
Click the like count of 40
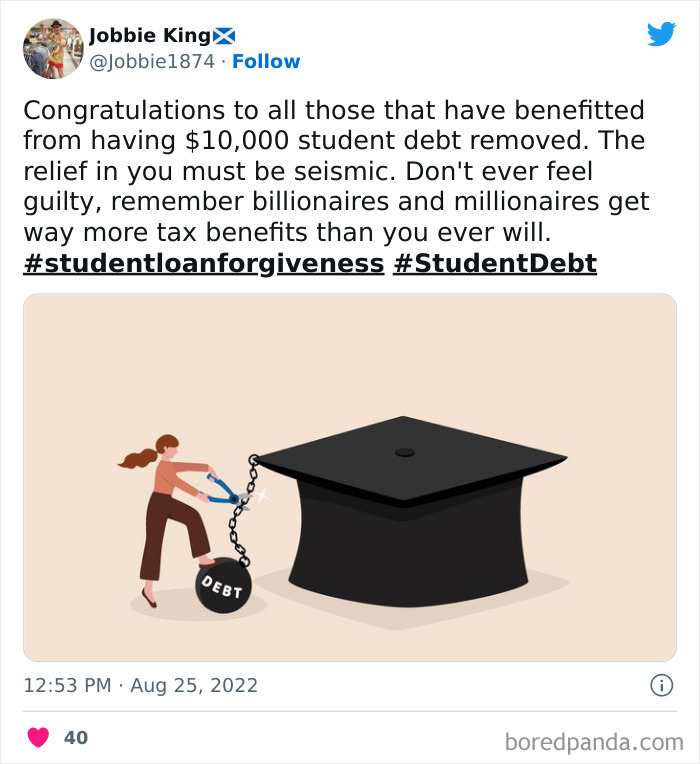coord(75,738)
